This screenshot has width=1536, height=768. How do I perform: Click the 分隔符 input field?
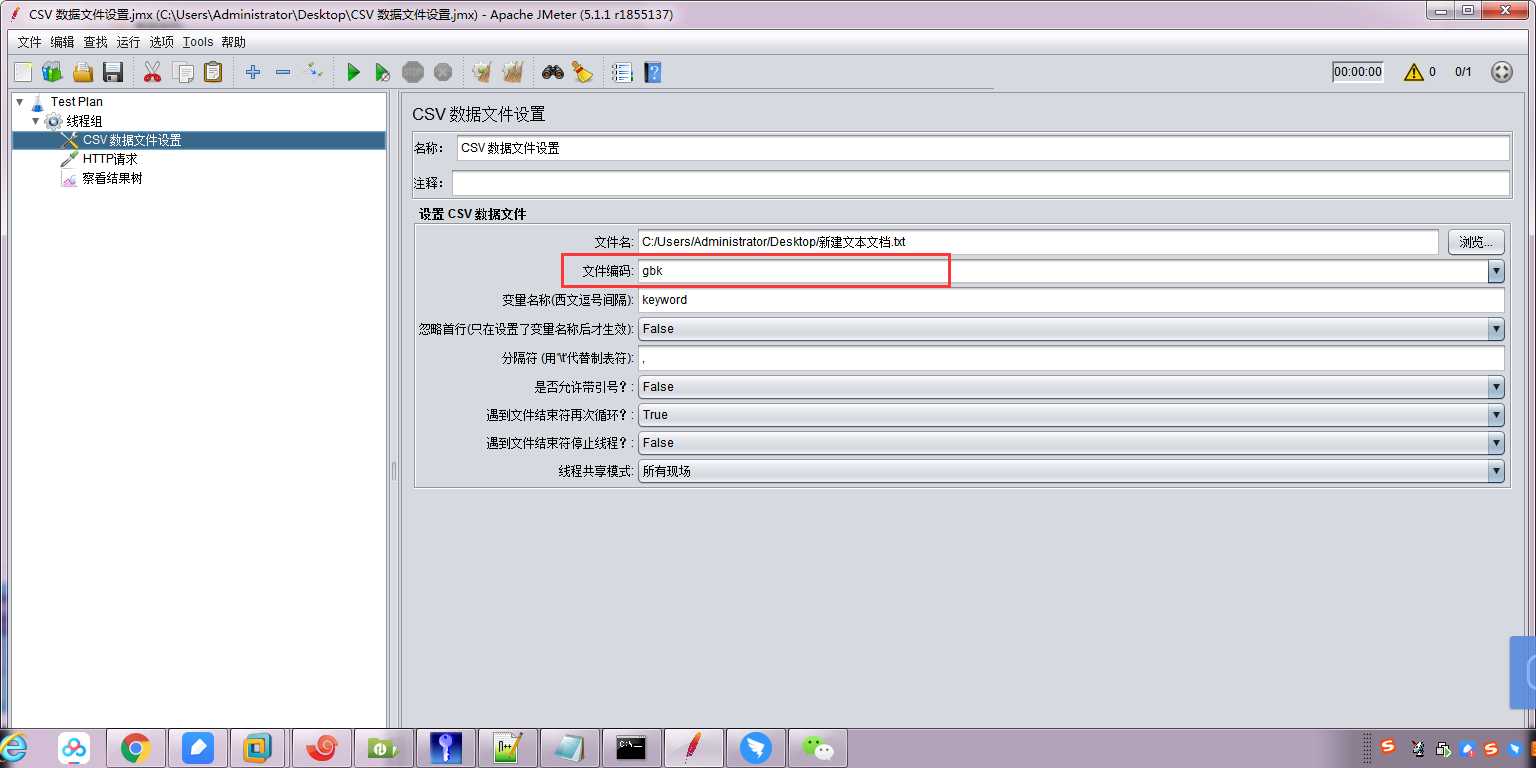tap(1071, 358)
